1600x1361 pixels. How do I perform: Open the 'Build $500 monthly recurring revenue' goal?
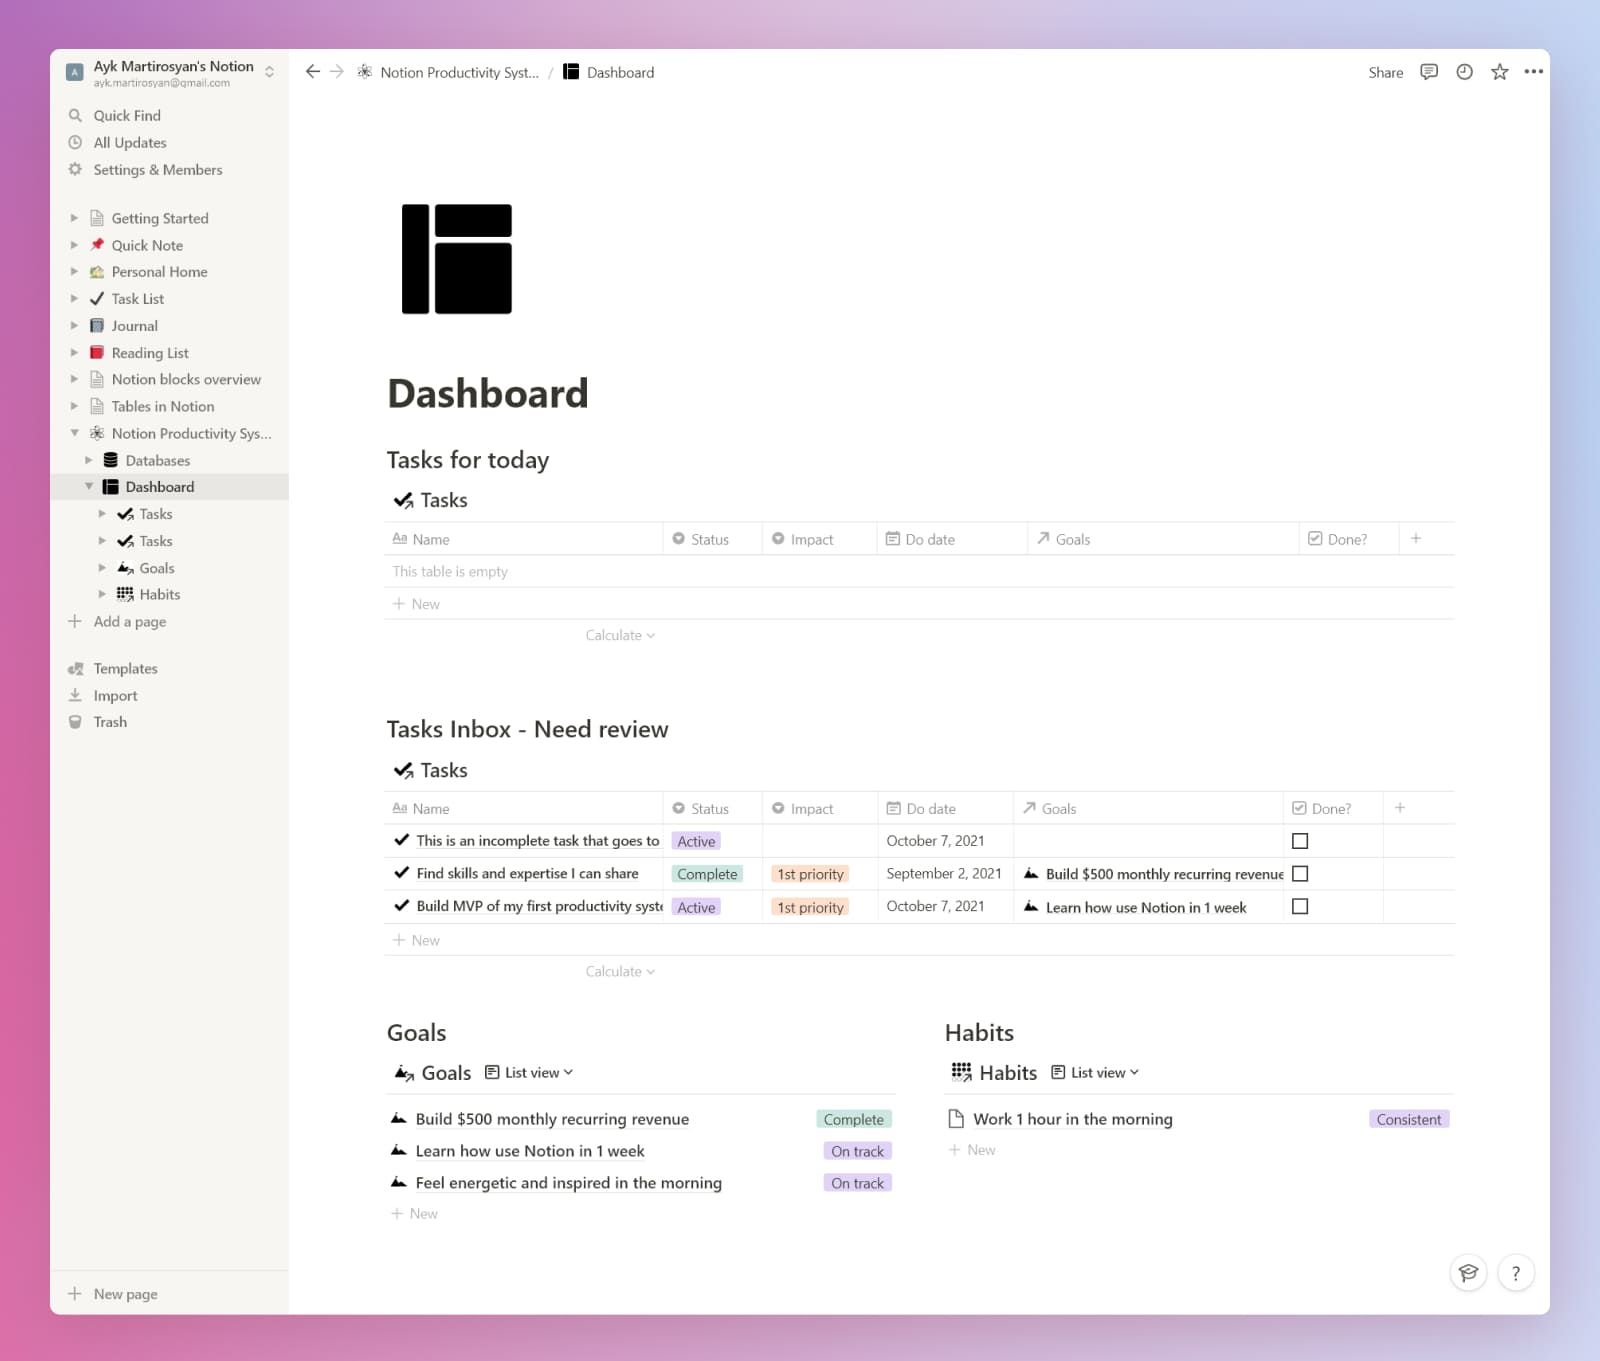[x=551, y=1118]
